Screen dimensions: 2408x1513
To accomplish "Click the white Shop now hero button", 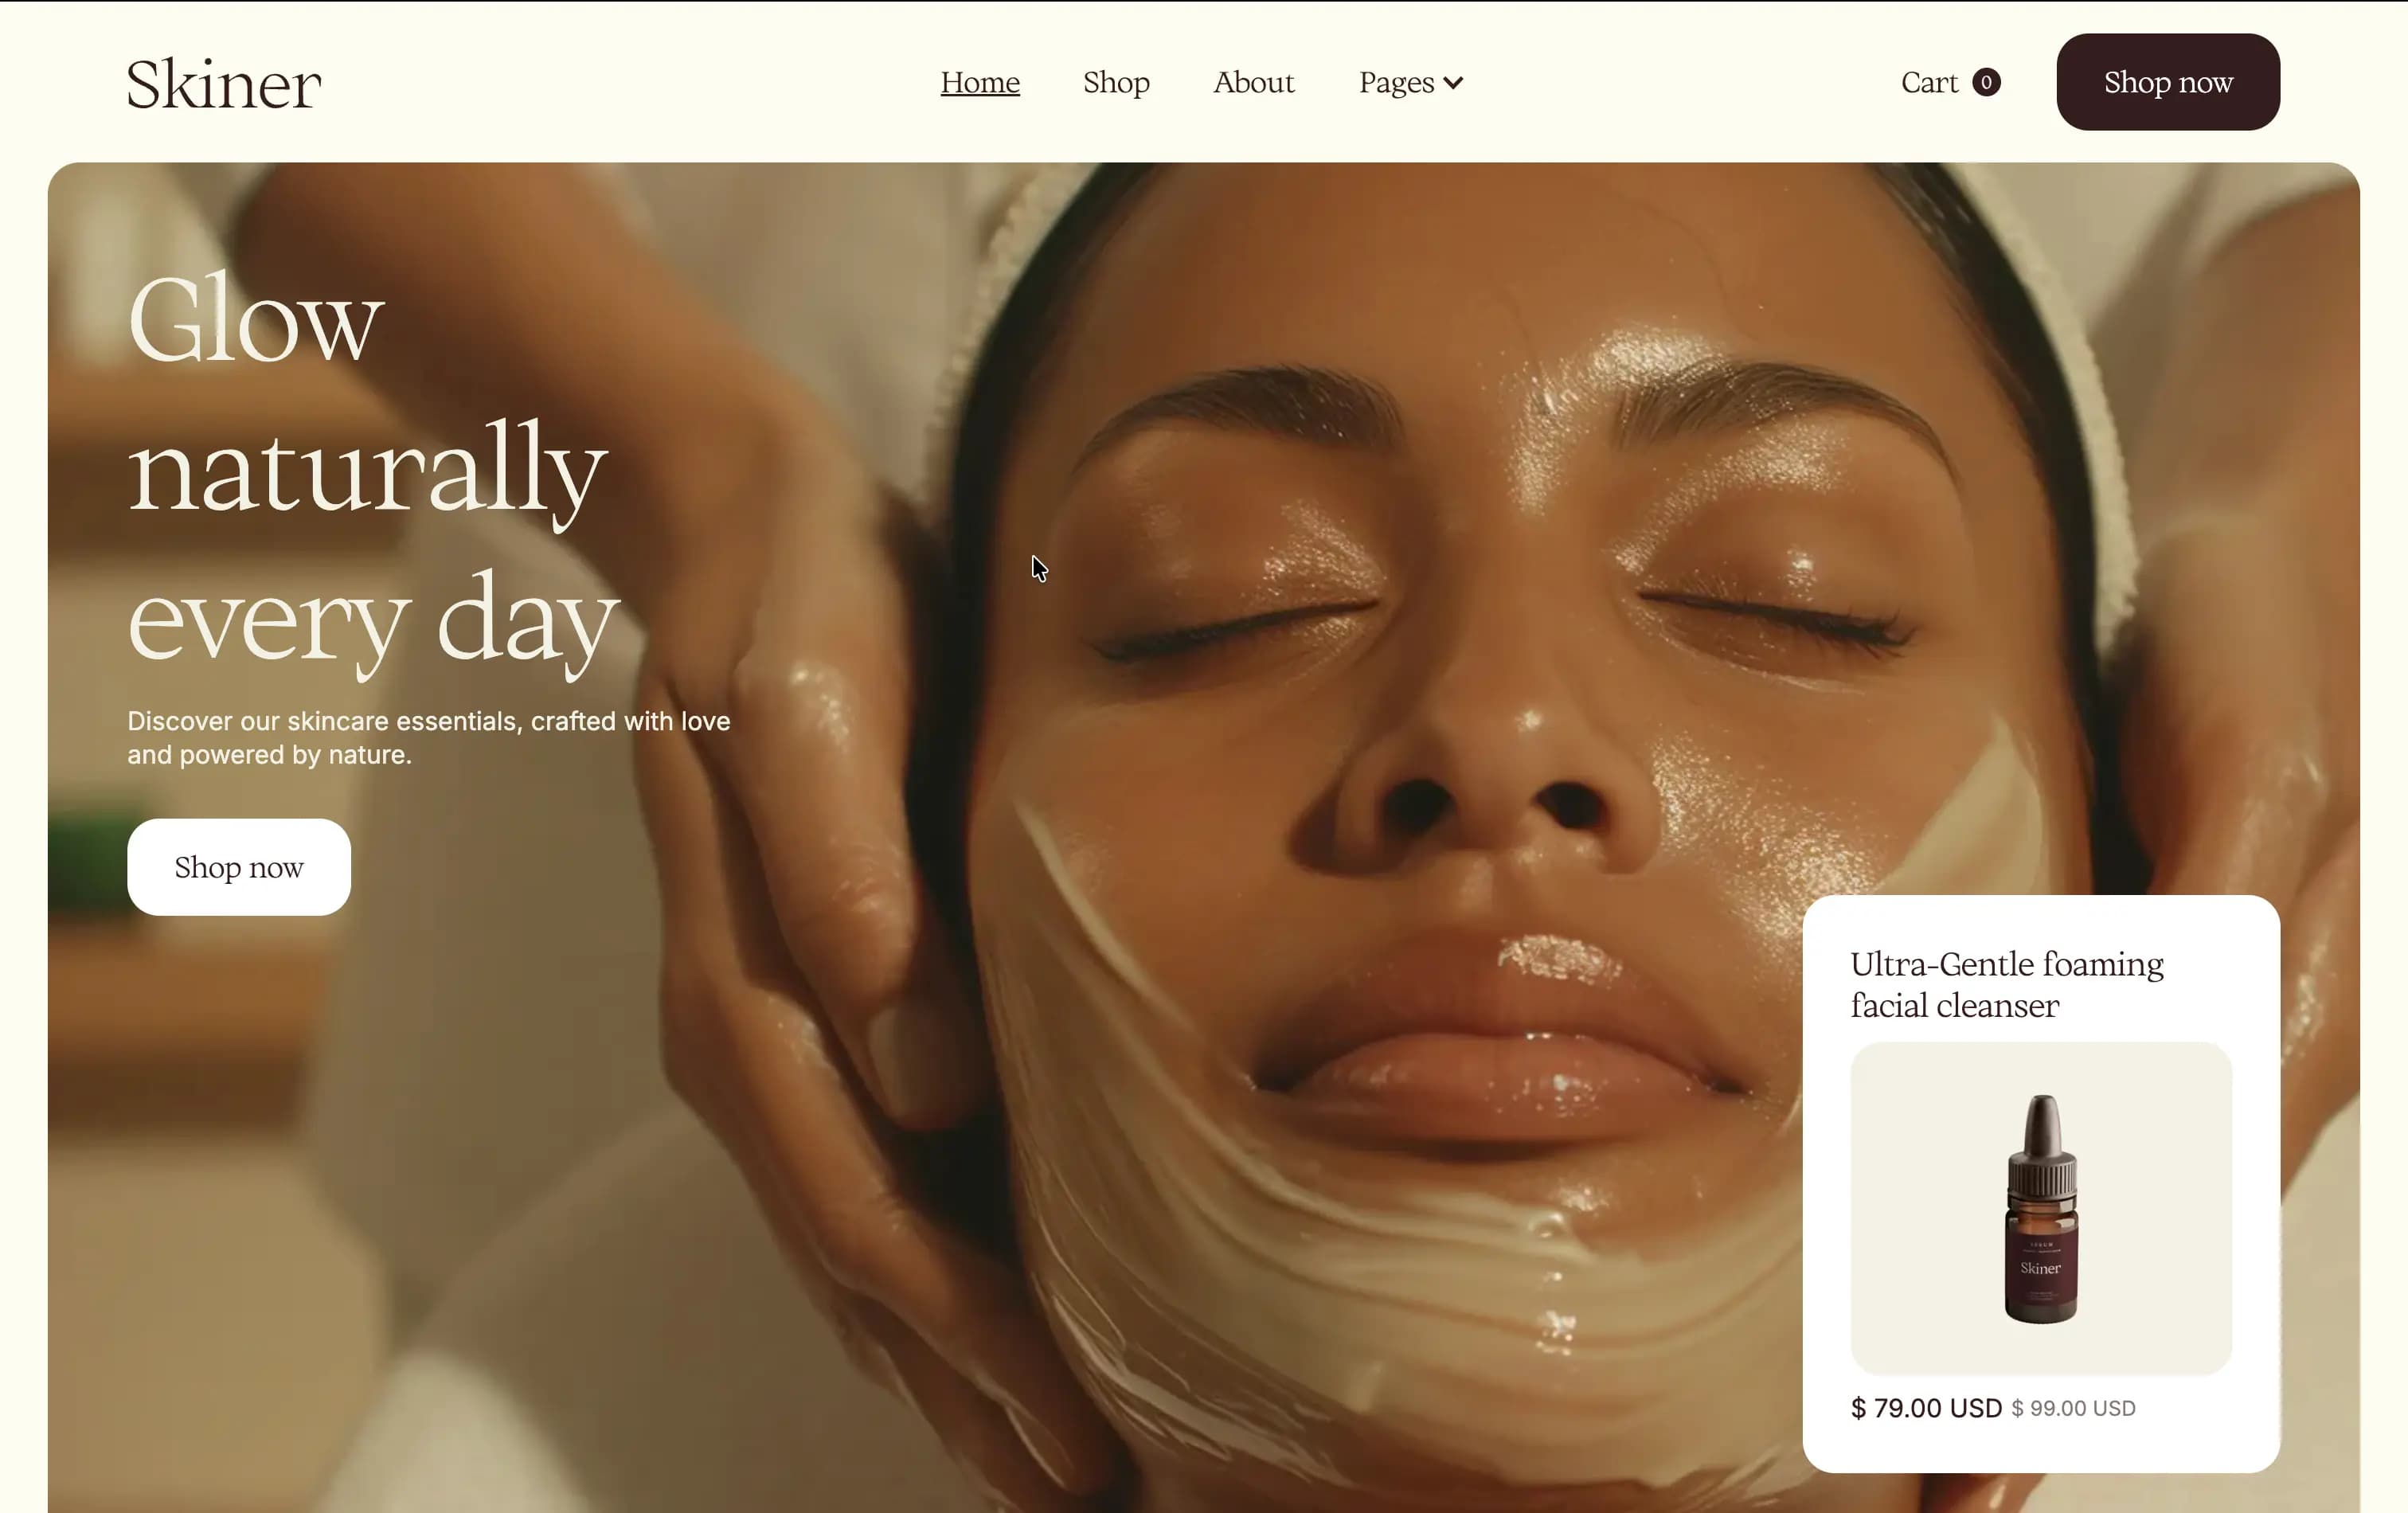I will (x=239, y=867).
